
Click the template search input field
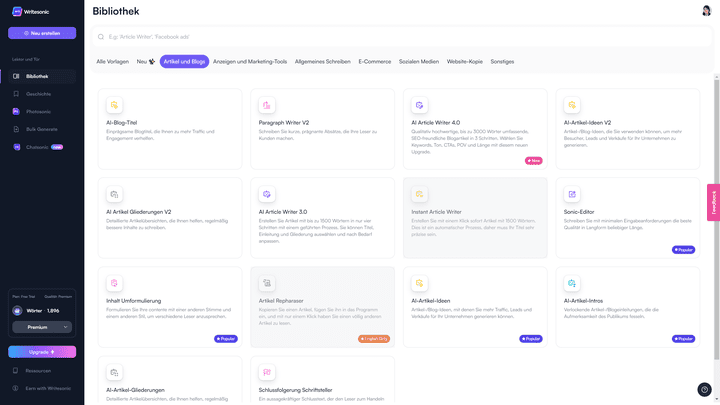point(400,37)
